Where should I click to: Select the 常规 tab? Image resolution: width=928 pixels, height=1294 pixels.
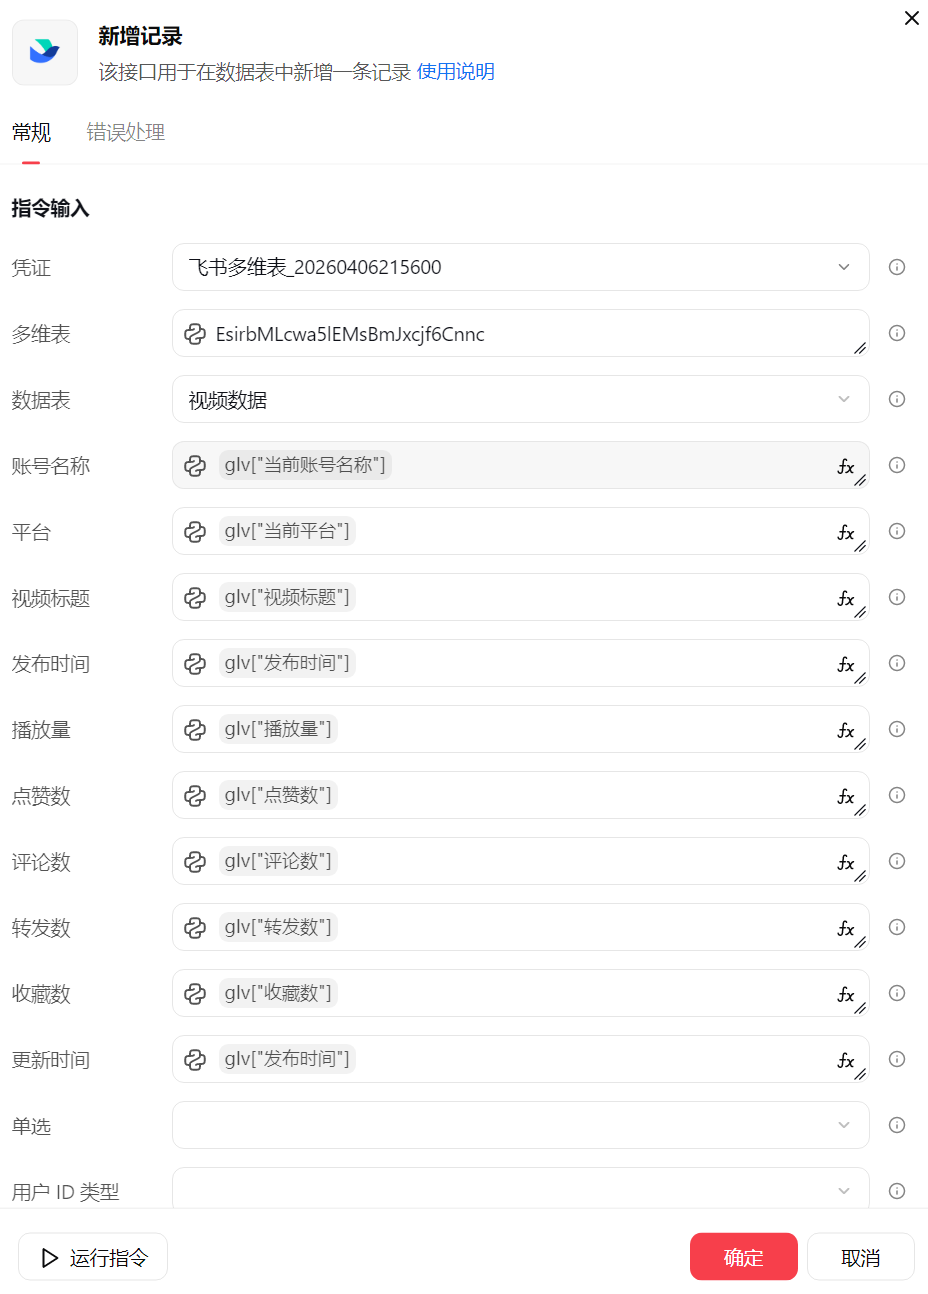click(x=31, y=132)
